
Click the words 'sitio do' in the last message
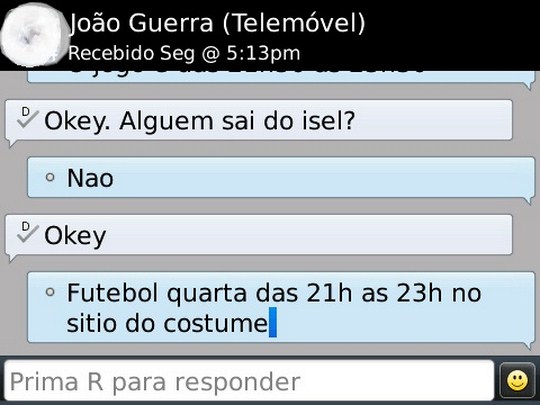coord(110,323)
